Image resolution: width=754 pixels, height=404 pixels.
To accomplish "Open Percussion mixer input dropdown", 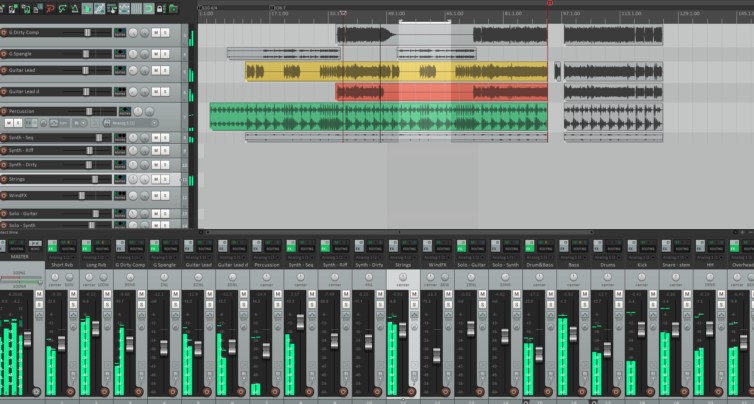I will point(267,258).
